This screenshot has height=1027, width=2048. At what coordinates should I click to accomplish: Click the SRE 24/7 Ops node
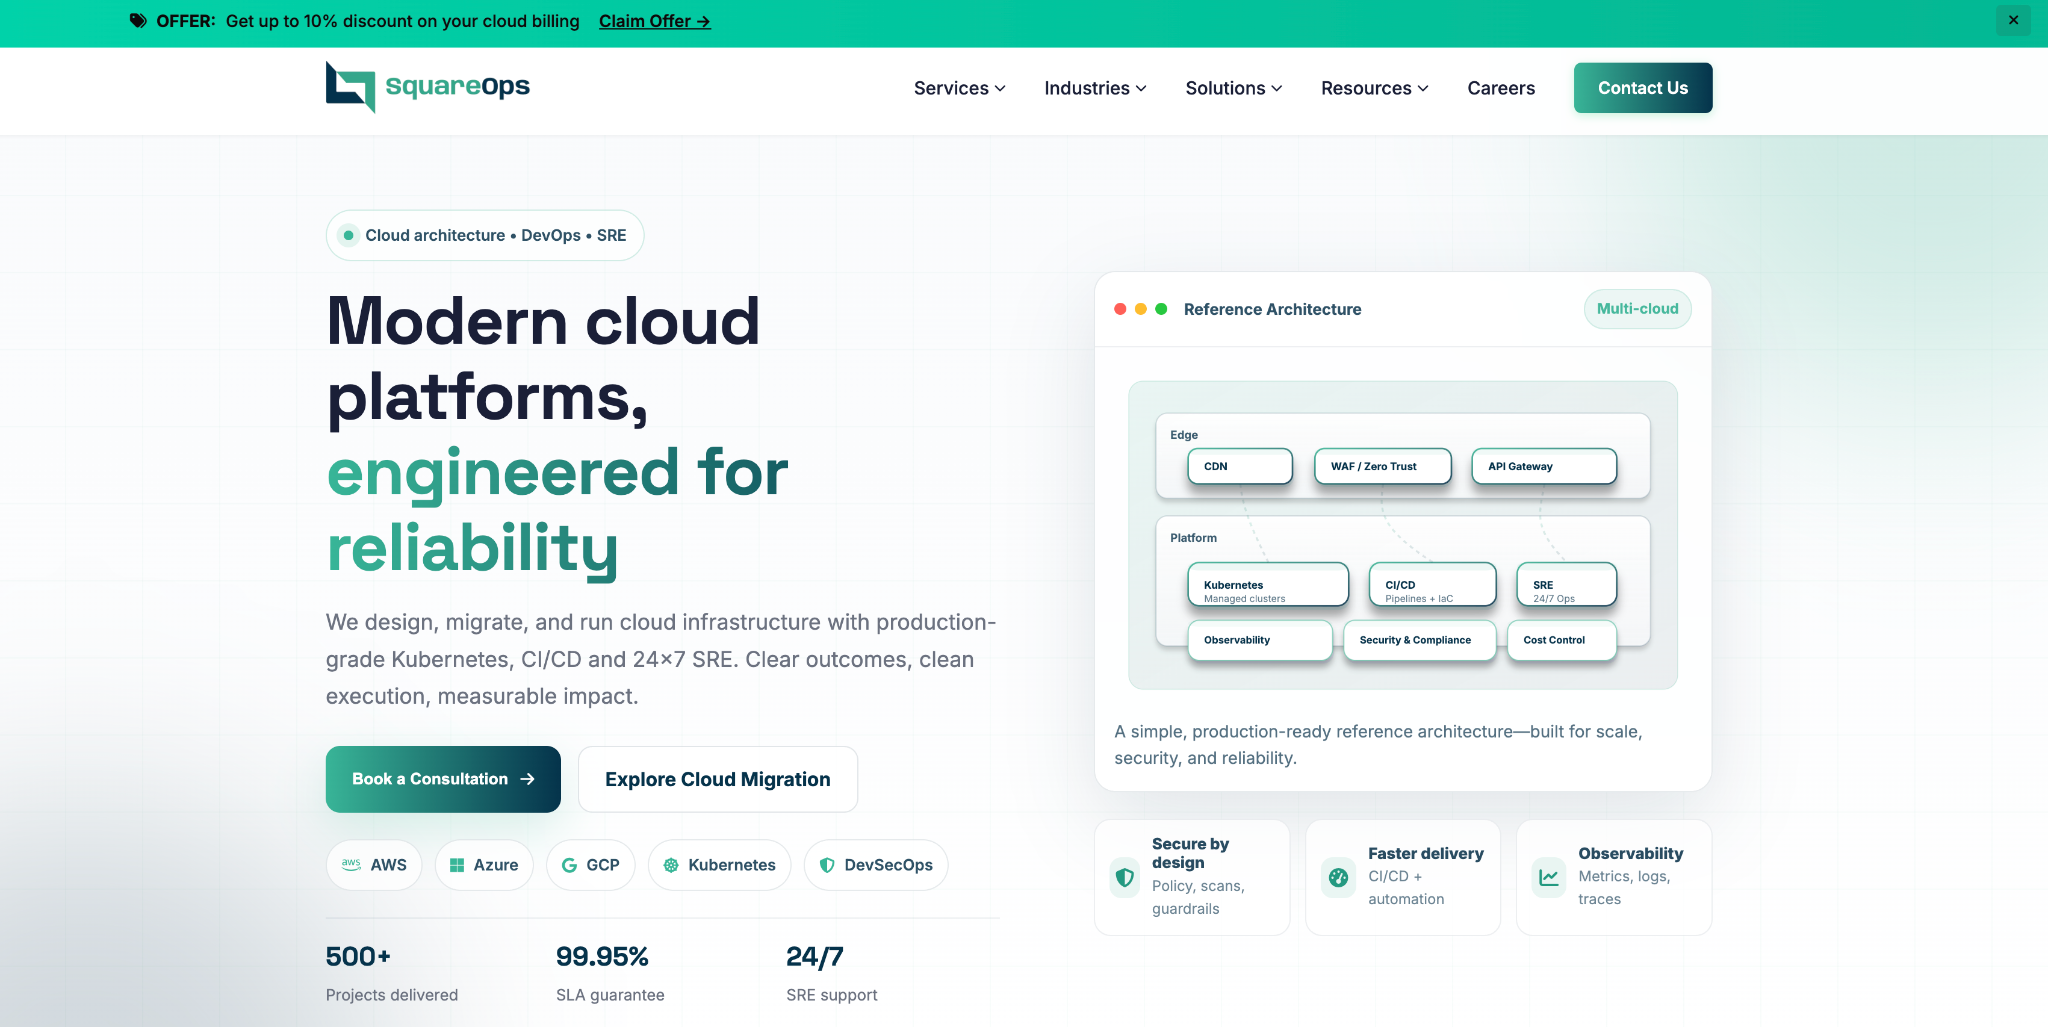[x=1567, y=585]
